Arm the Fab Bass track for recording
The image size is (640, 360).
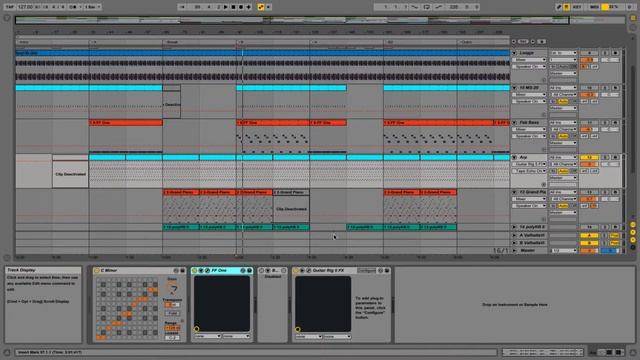pyautogui.click(x=615, y=122)
